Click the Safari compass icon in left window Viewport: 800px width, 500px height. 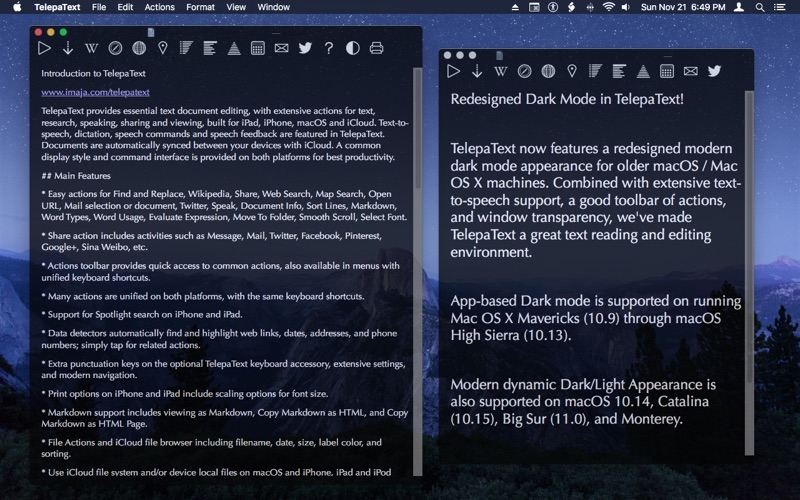click(115, 48)
